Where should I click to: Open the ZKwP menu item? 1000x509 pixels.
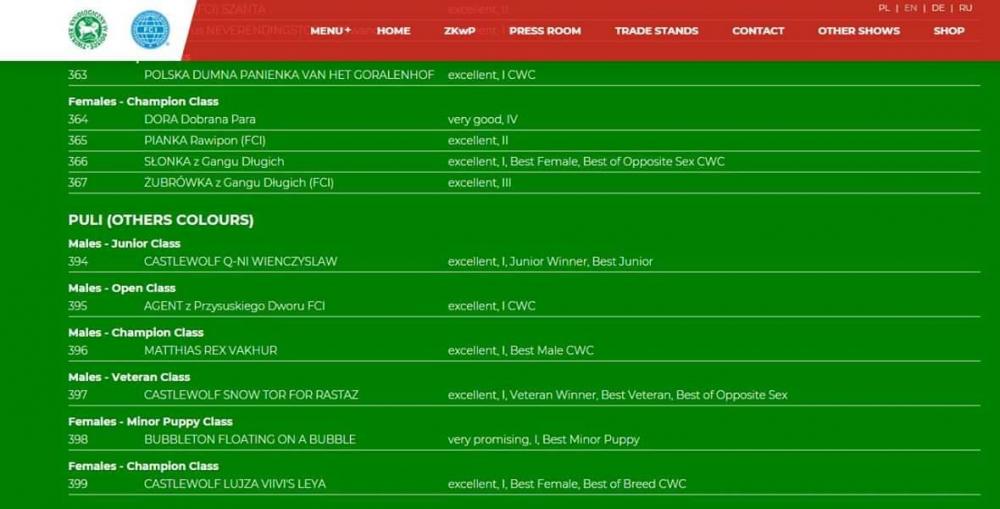[460, 31]
